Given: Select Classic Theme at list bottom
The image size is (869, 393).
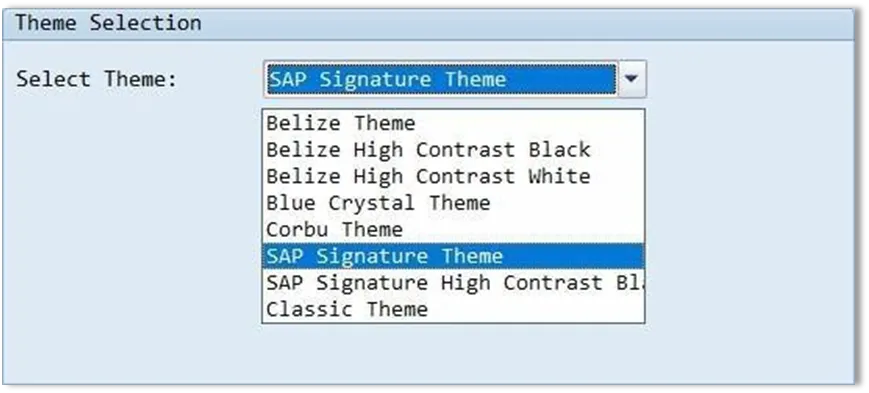Looking at the screenshot, I should pos(453,309).
